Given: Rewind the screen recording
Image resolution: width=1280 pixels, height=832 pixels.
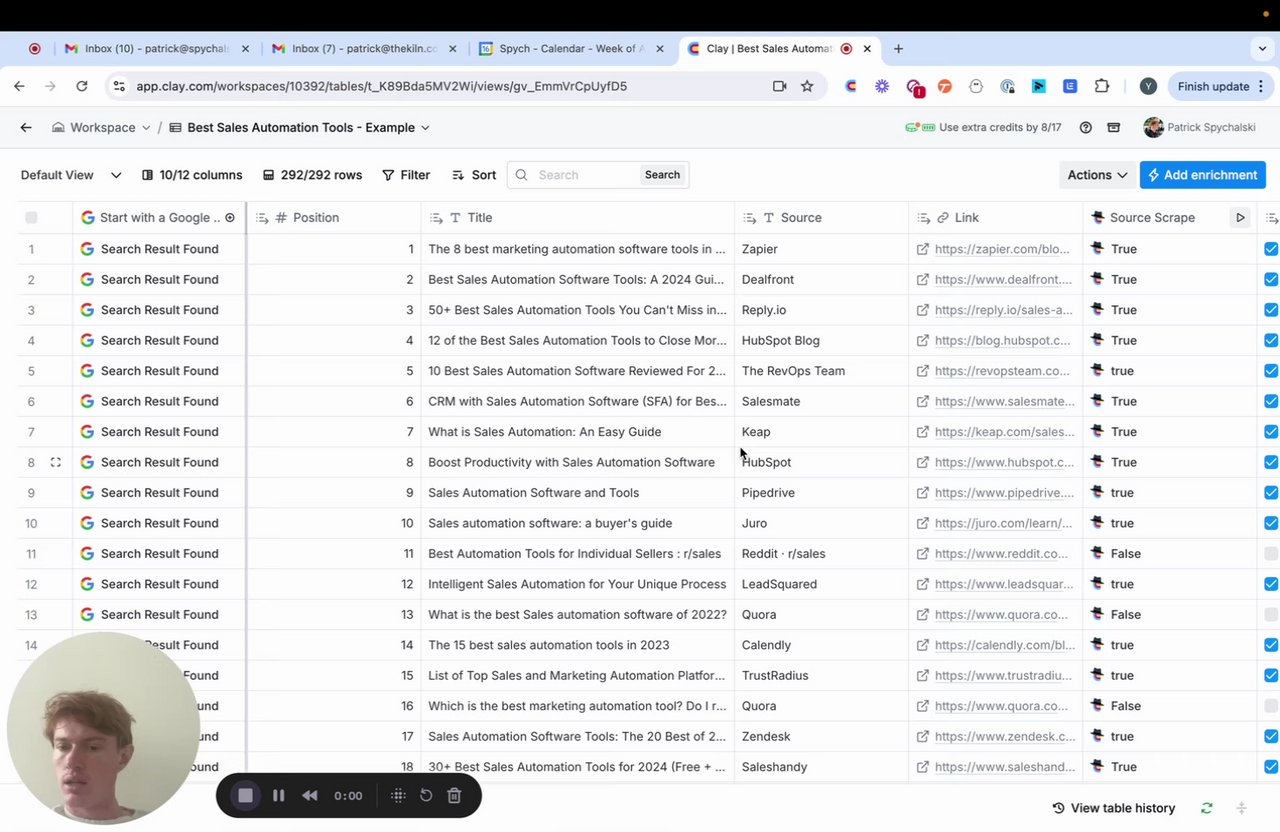Looking at the screenshot, I should pos(310,795).
